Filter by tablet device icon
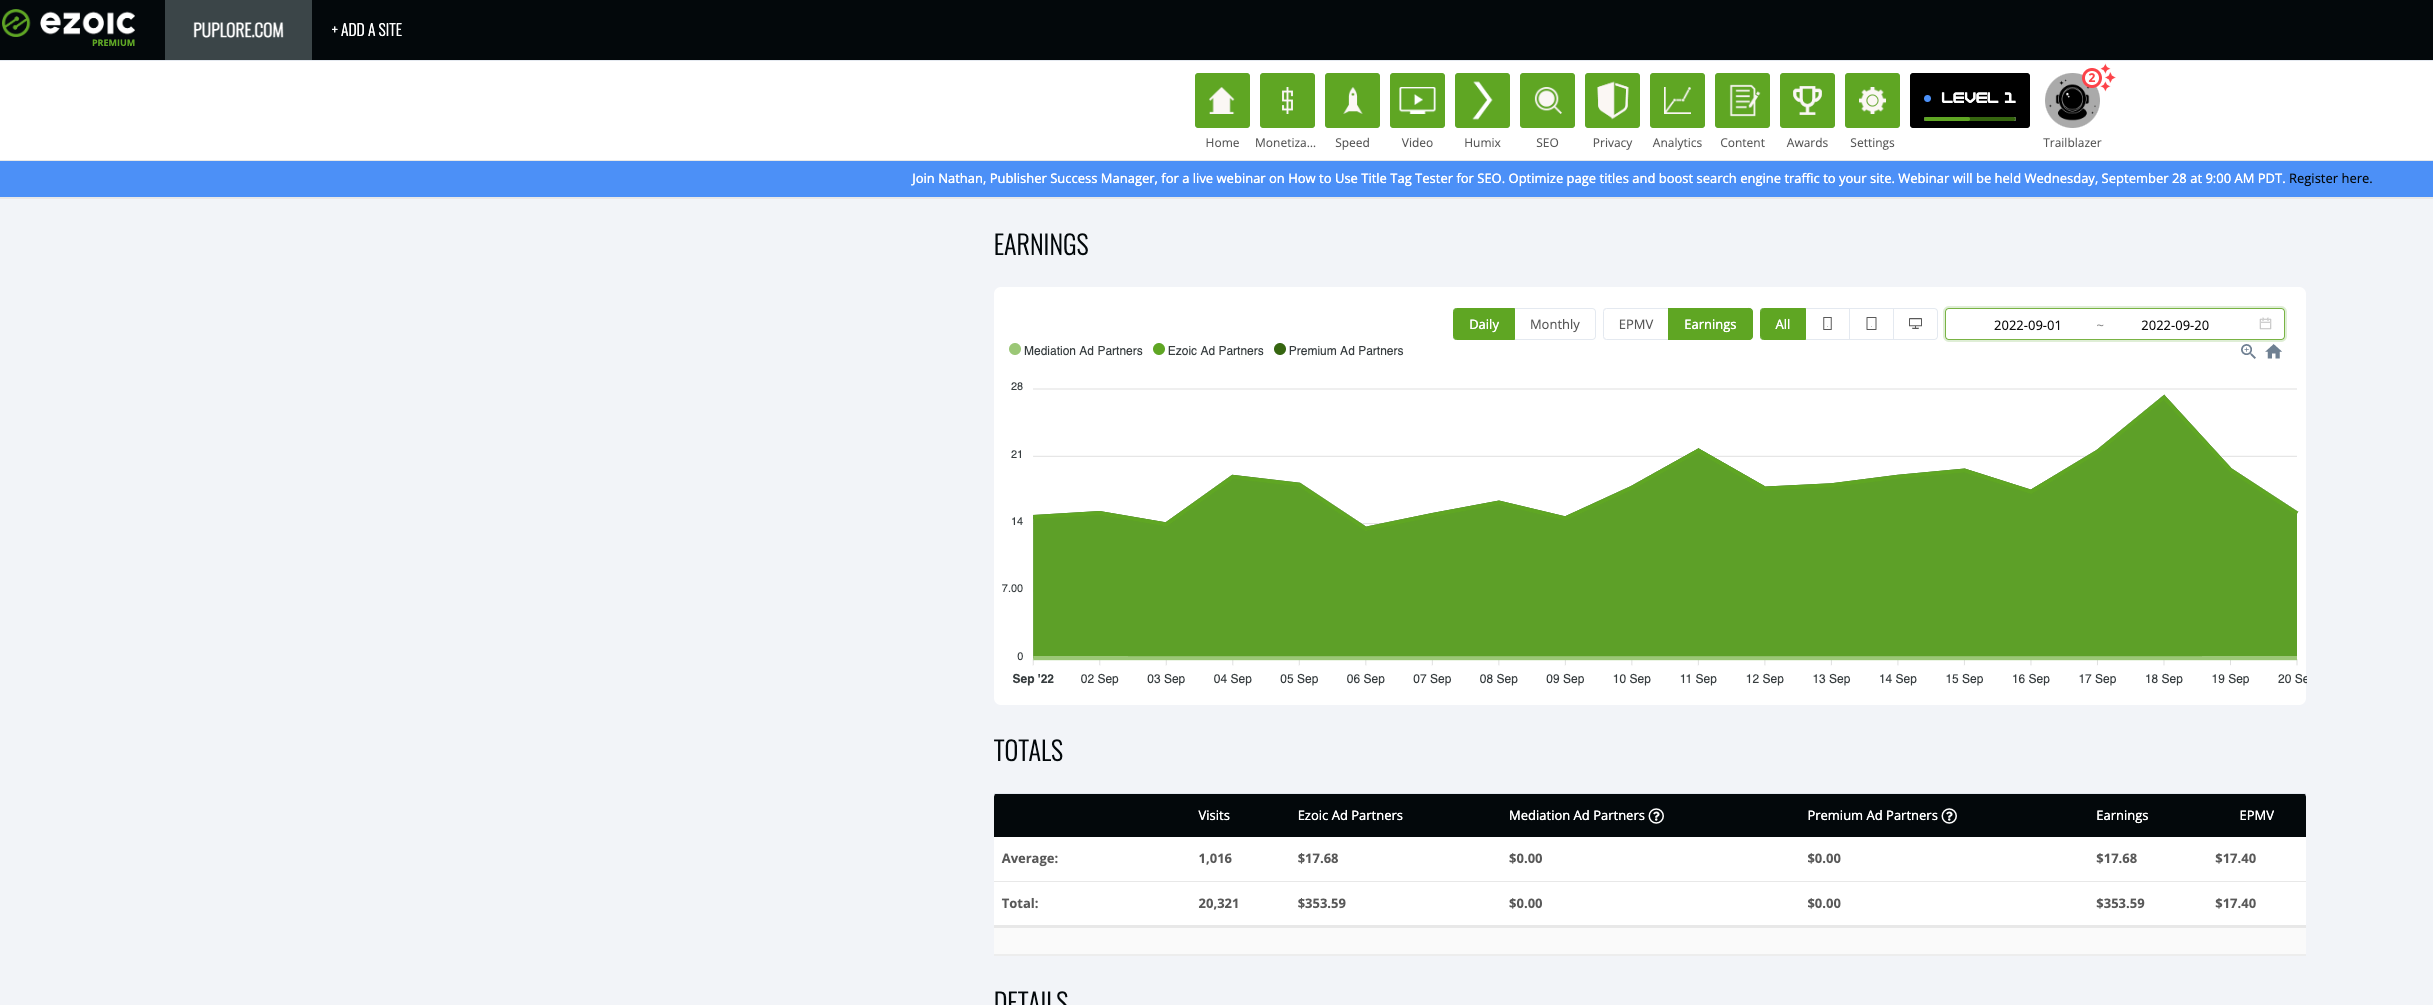 click(1871, 324)
